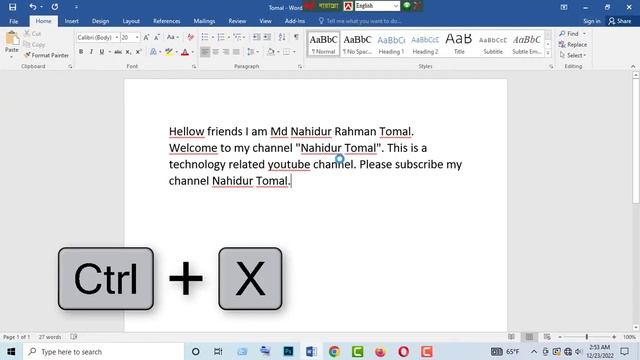Increase paragraph indent

[267, 37]
